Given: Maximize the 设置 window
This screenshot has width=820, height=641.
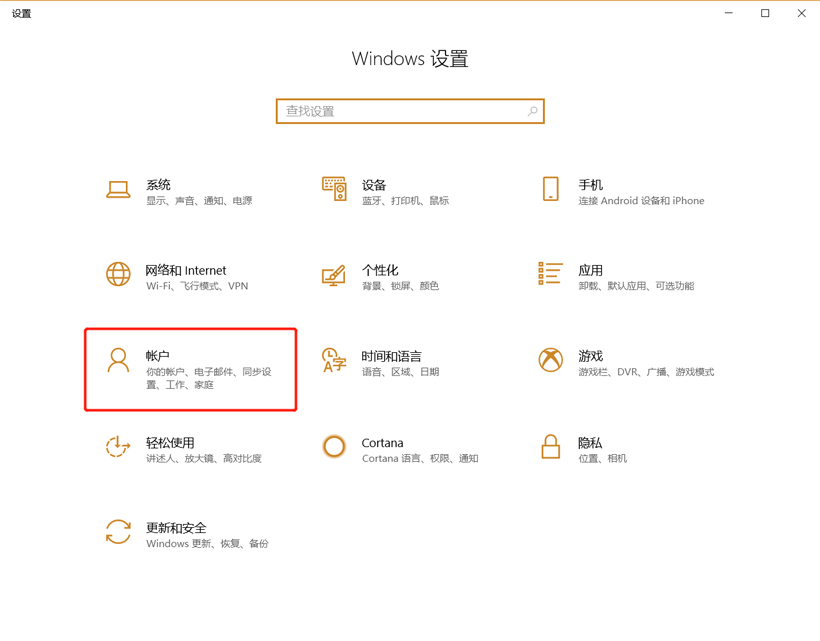Looking at the screenshot, I should 765,13.
